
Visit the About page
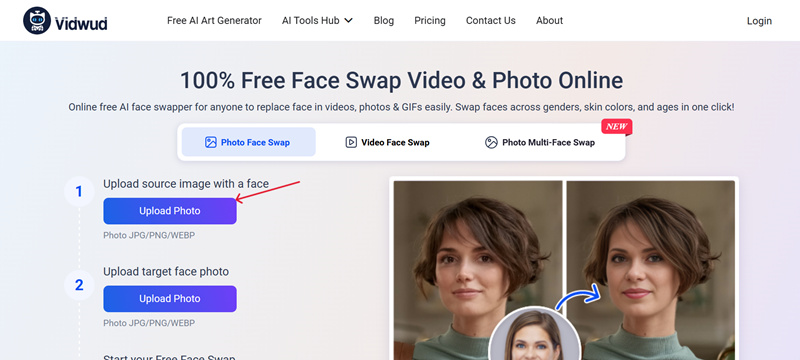coord(549,21)
